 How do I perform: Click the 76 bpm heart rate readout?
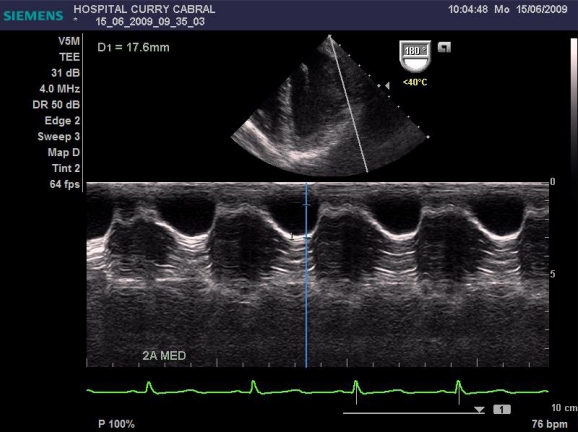[549, 424]
